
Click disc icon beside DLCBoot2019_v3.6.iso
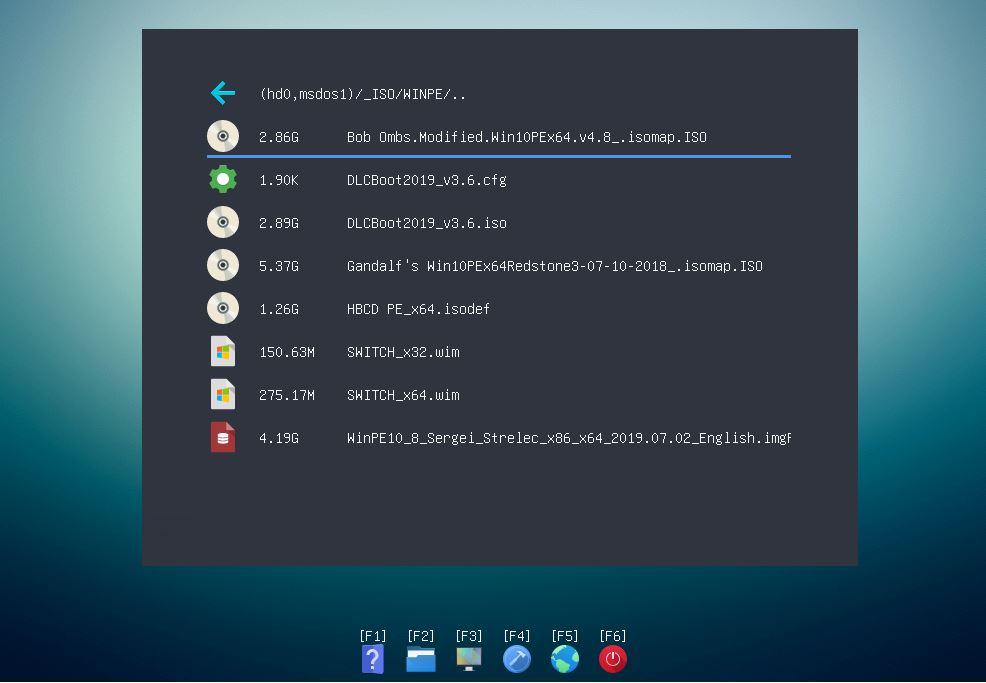[223, 222]
